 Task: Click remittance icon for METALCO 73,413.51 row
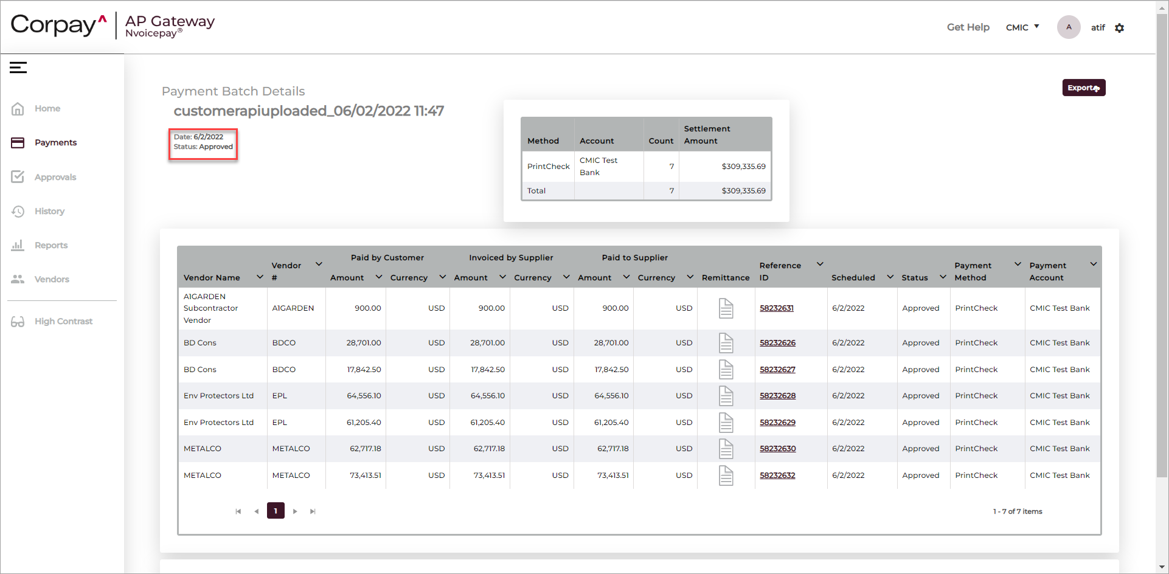pos(726,476)
